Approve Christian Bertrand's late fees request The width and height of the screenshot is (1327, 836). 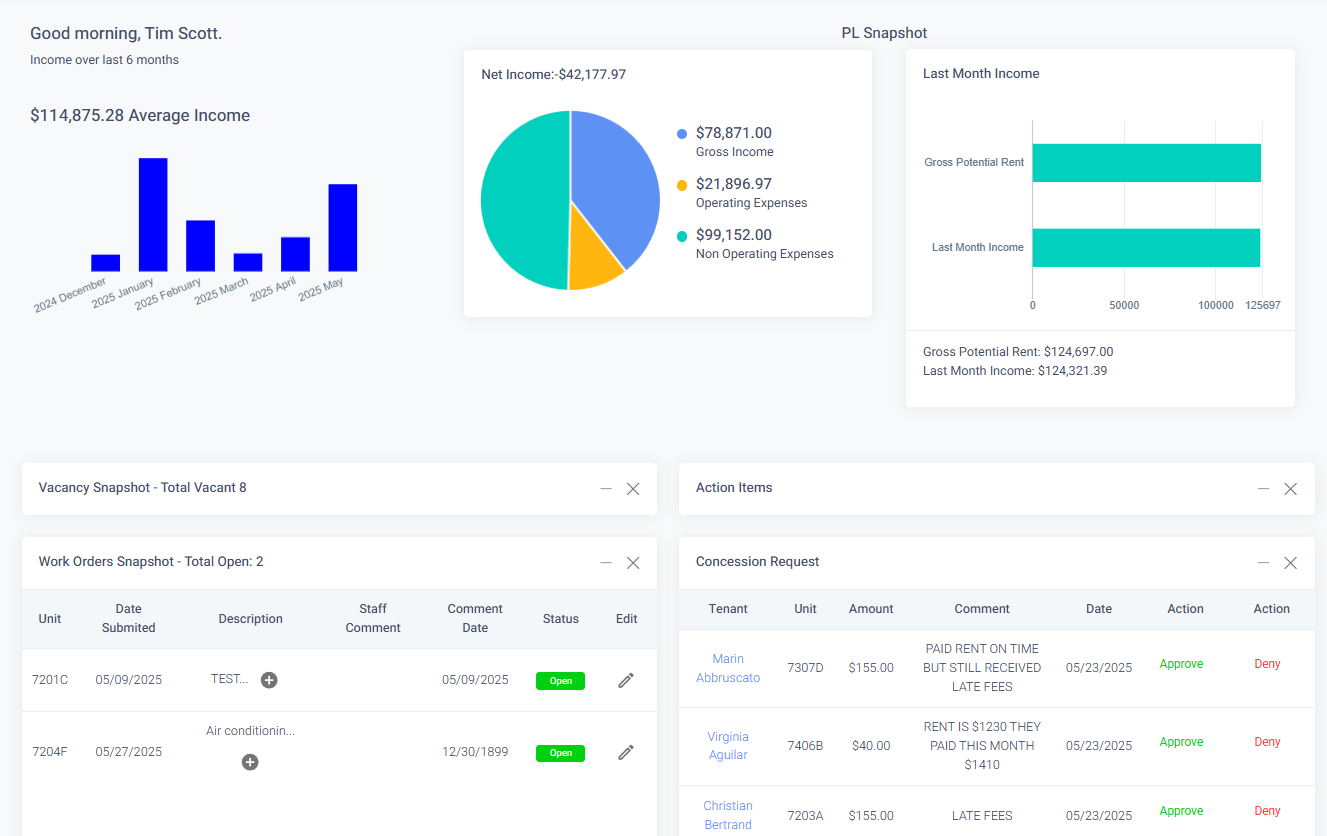[1181, 810]
